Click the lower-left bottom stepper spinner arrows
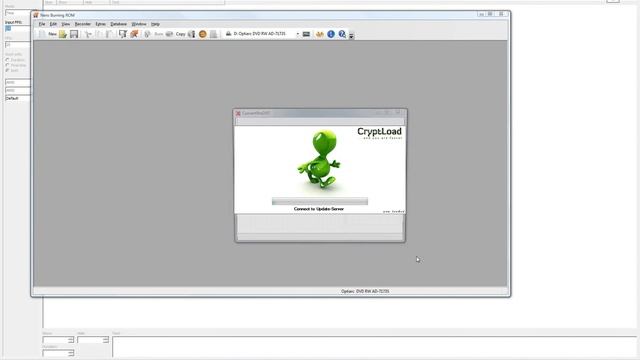Image resolution: width=640 pixels, height=360 pixels. pyautogui.click(x=71, y=353)
